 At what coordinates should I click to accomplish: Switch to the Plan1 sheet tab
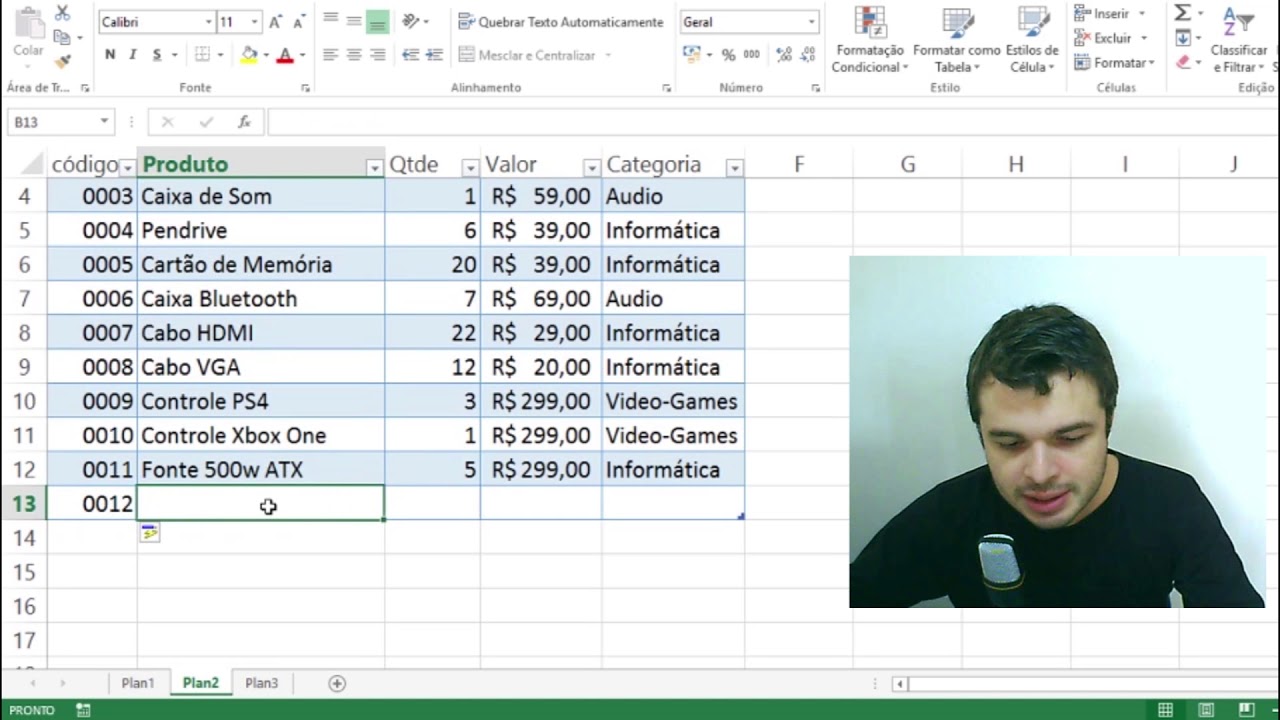(138, 683)
